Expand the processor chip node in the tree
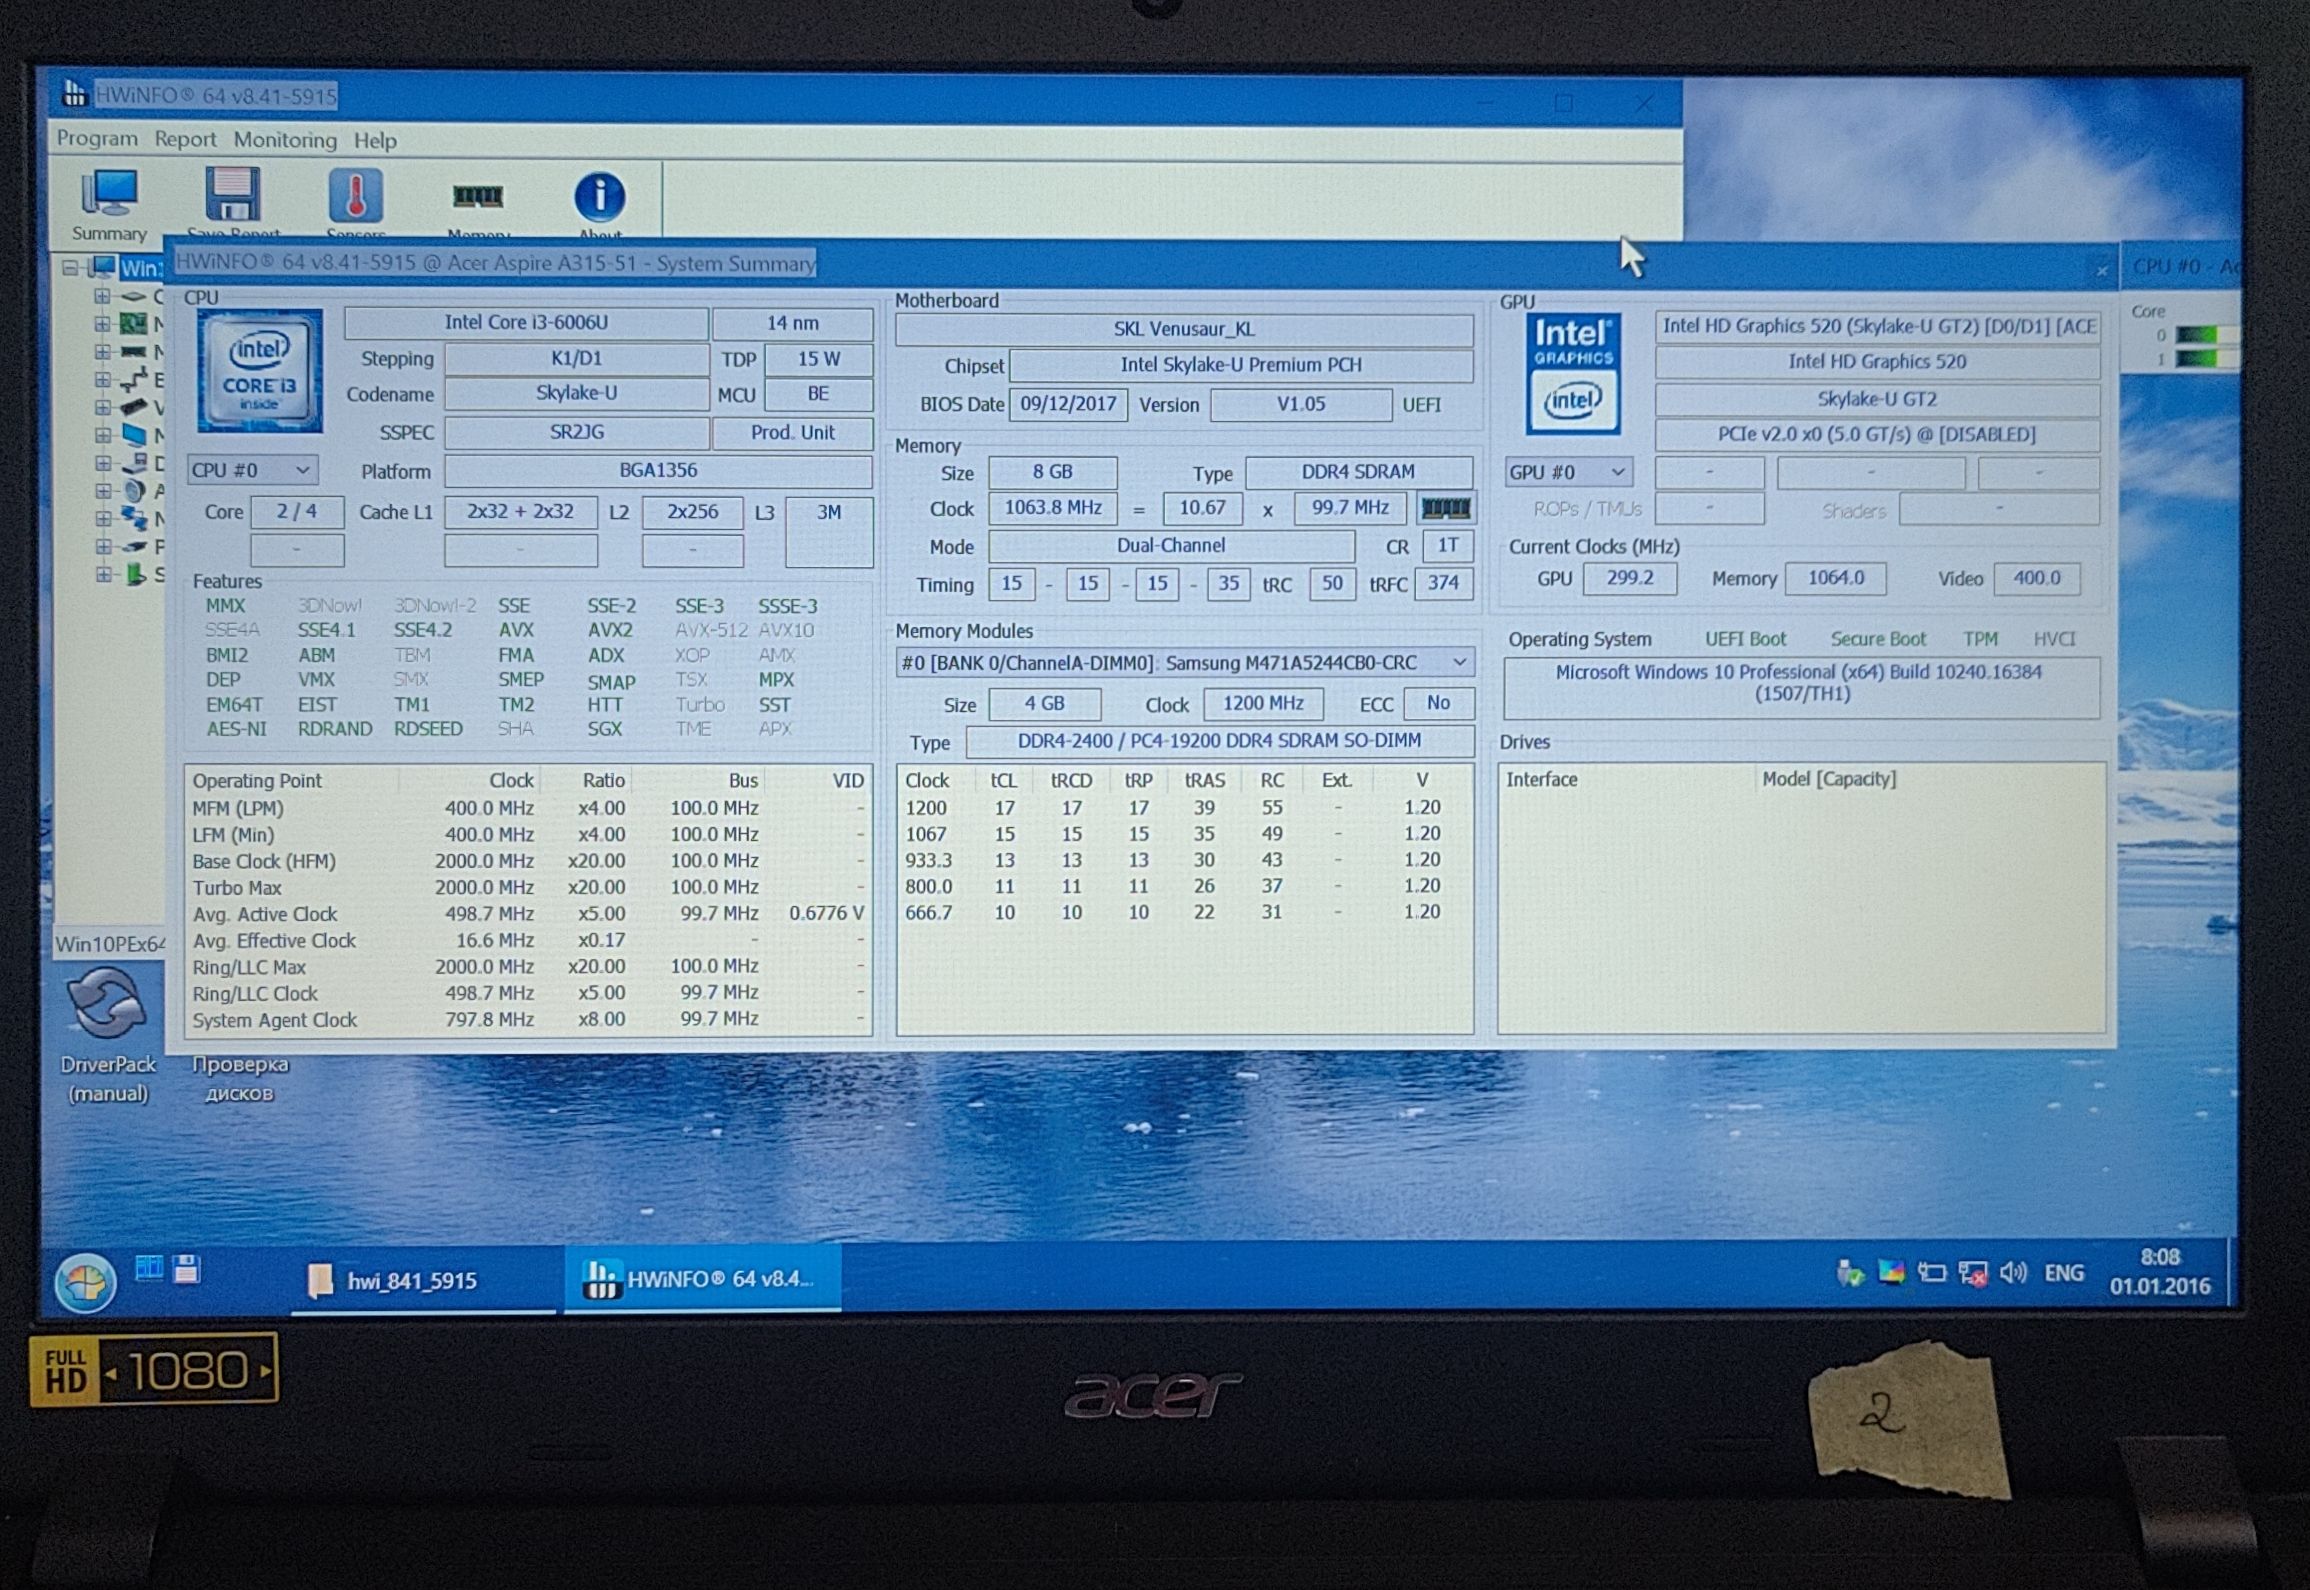The image size is (2310, 1590). pyautogui.click(x=102, y=296)
